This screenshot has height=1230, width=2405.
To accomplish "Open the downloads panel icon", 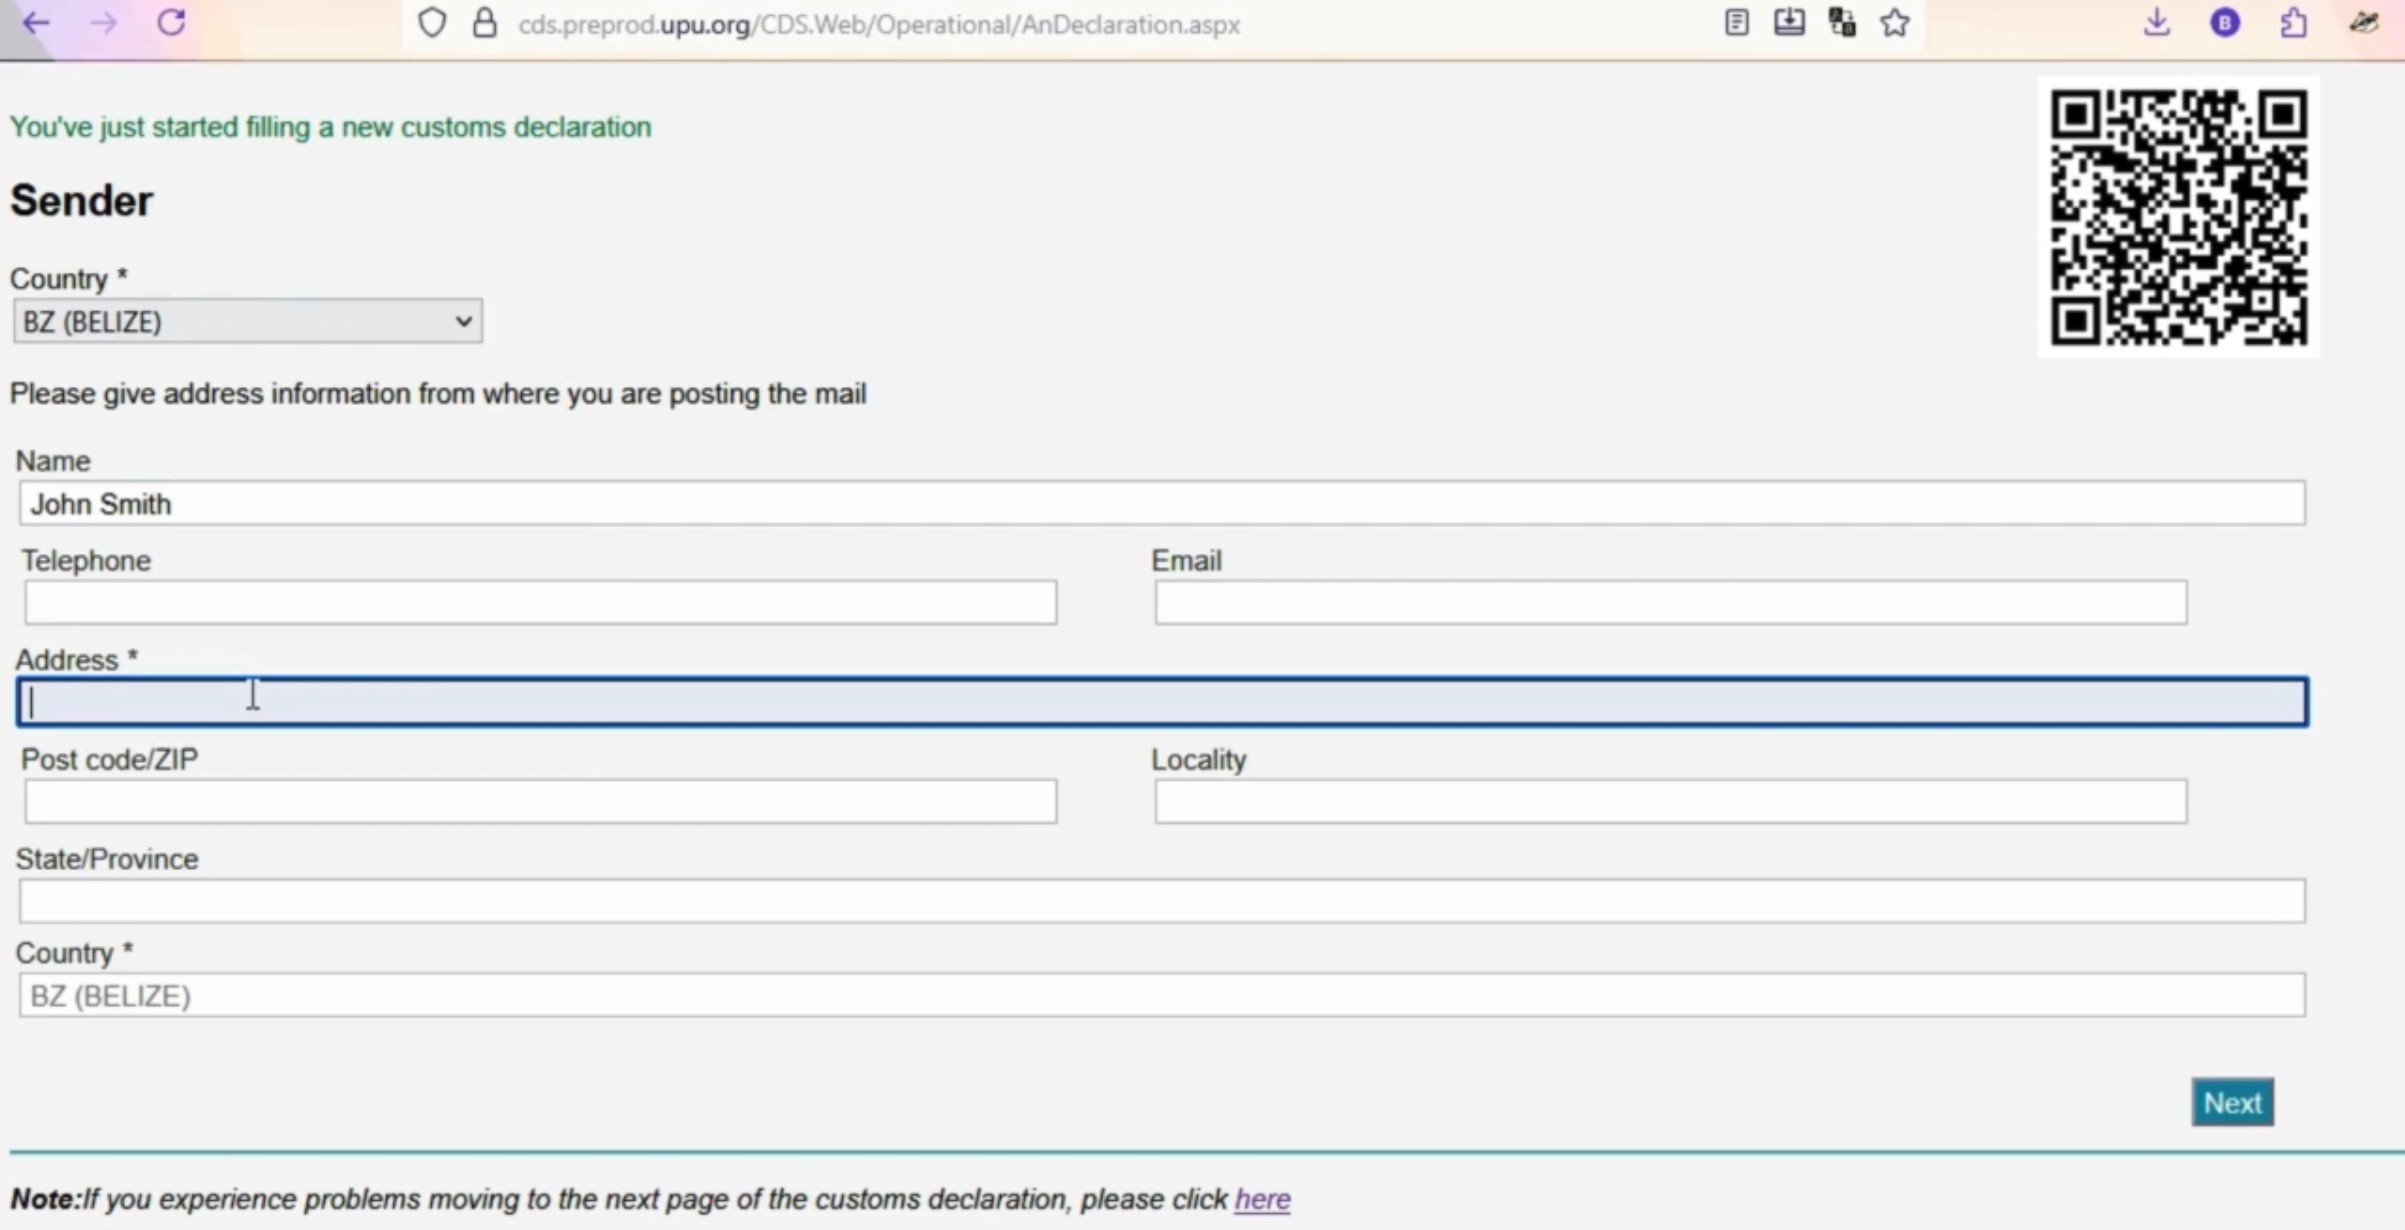I will 2157,23.
